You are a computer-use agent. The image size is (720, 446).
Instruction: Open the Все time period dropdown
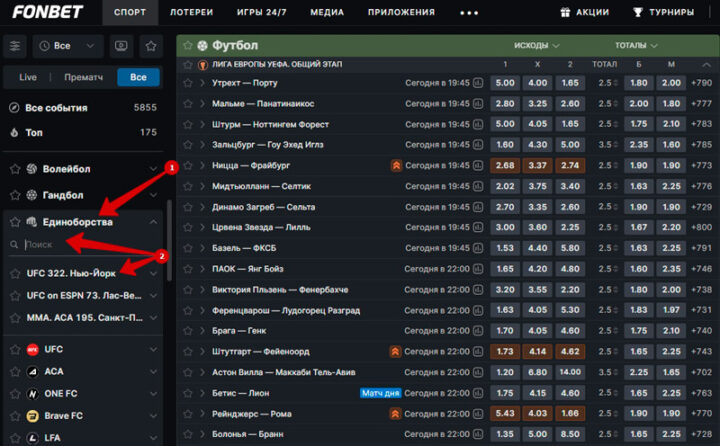tap(68, 46)
